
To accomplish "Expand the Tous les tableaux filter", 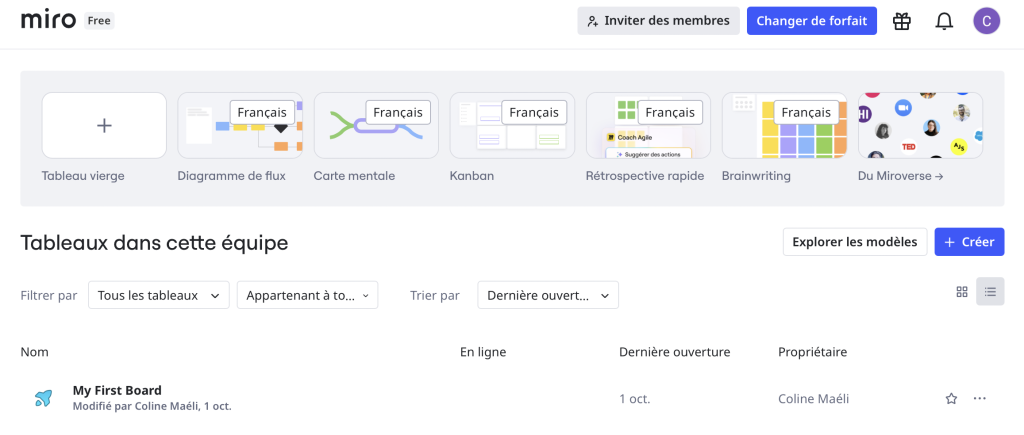I will click(x=158, y=295).
